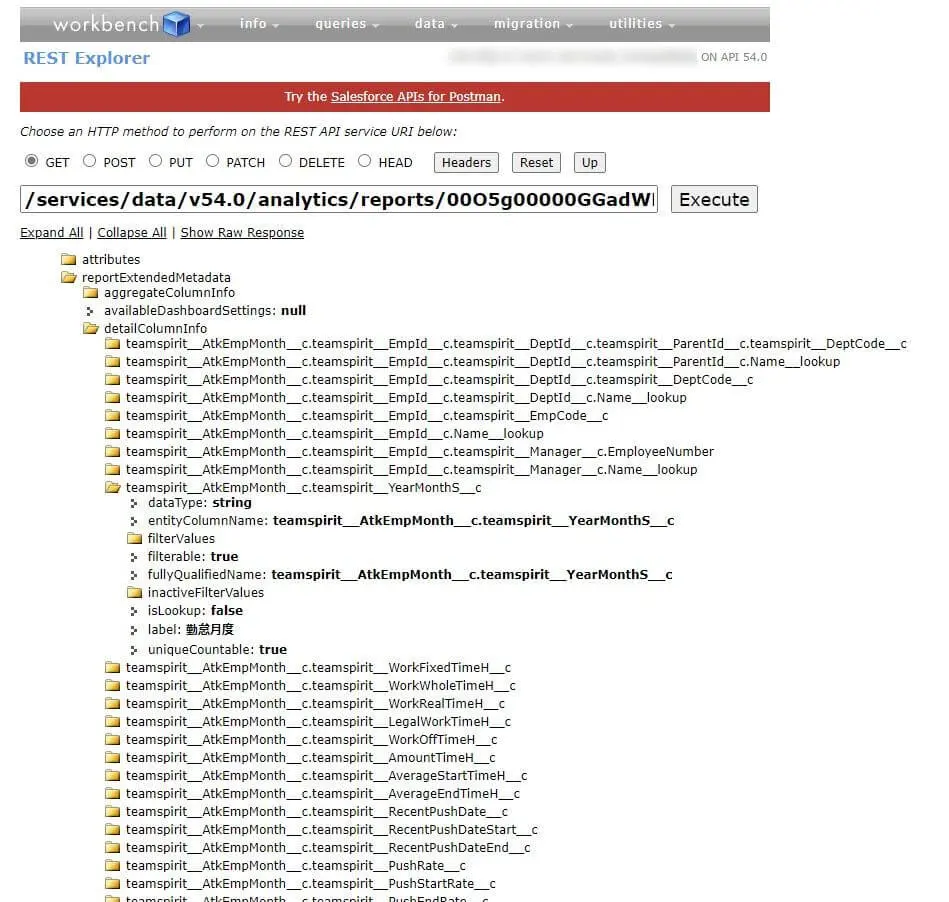
Task: Open the info dropdown menu
Action: click(x=259, y=24)
